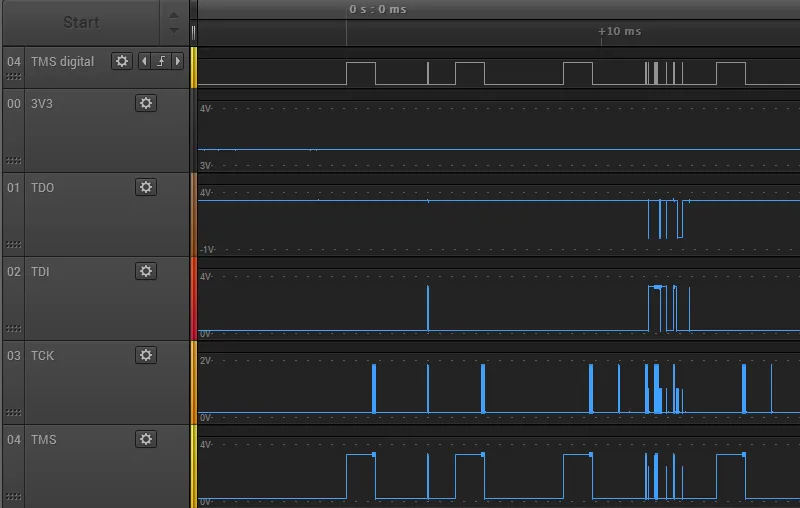Open settings gear for analog TMS channel
800x508 pixels.
(x=146, y=439)
